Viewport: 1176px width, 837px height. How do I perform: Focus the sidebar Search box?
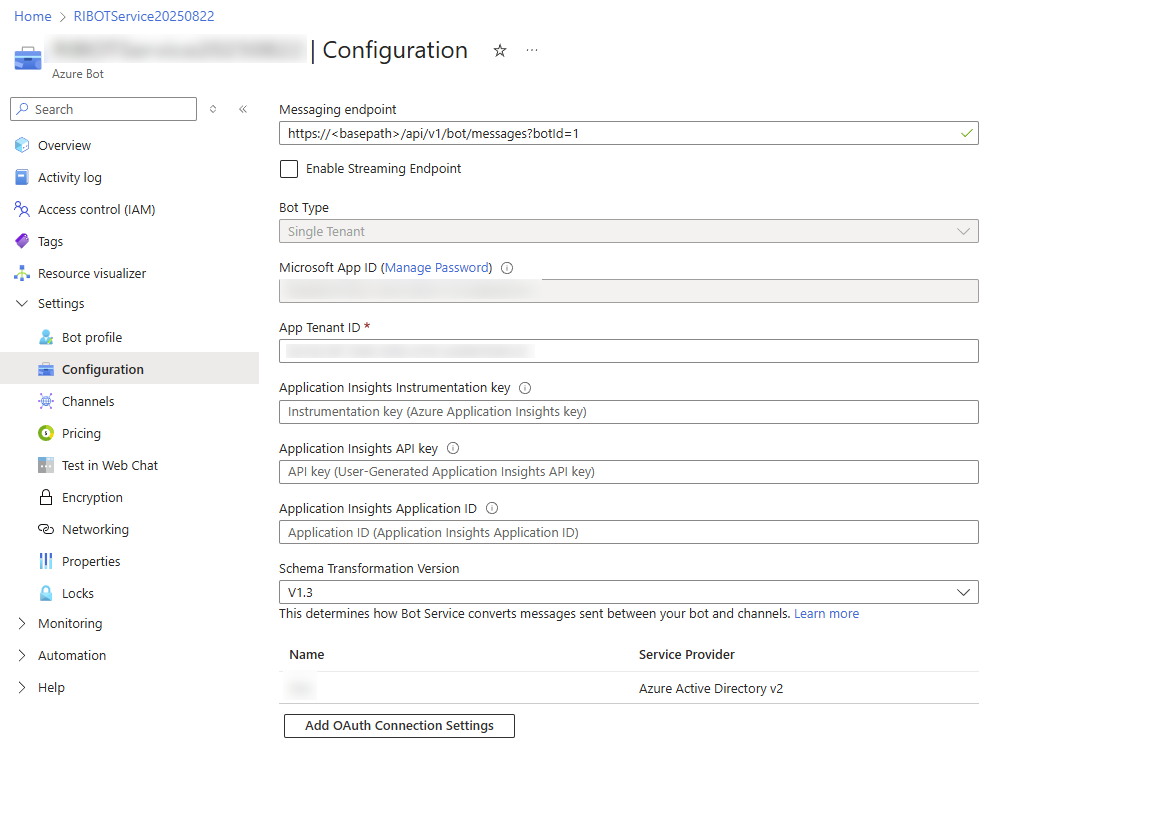click(x=104, y=110)
